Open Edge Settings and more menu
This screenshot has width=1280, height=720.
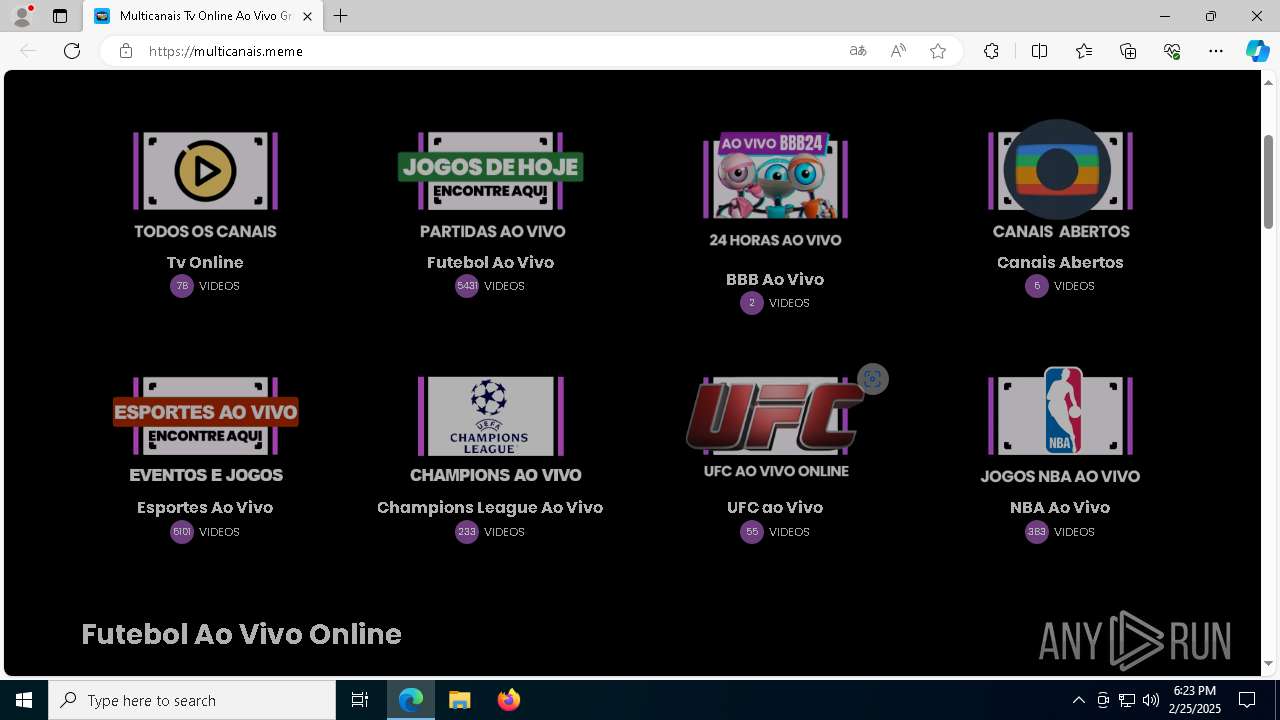[x=1216, y=51]
